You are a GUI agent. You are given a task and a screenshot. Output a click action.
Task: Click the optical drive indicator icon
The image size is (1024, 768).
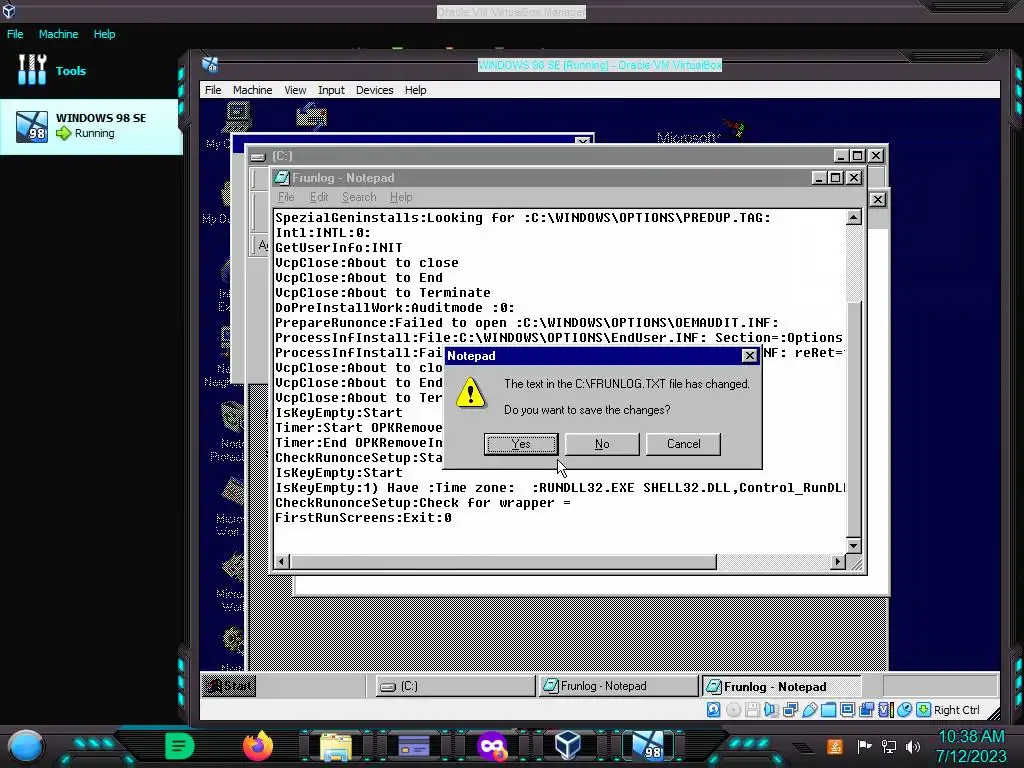click(x=733, y=710)
